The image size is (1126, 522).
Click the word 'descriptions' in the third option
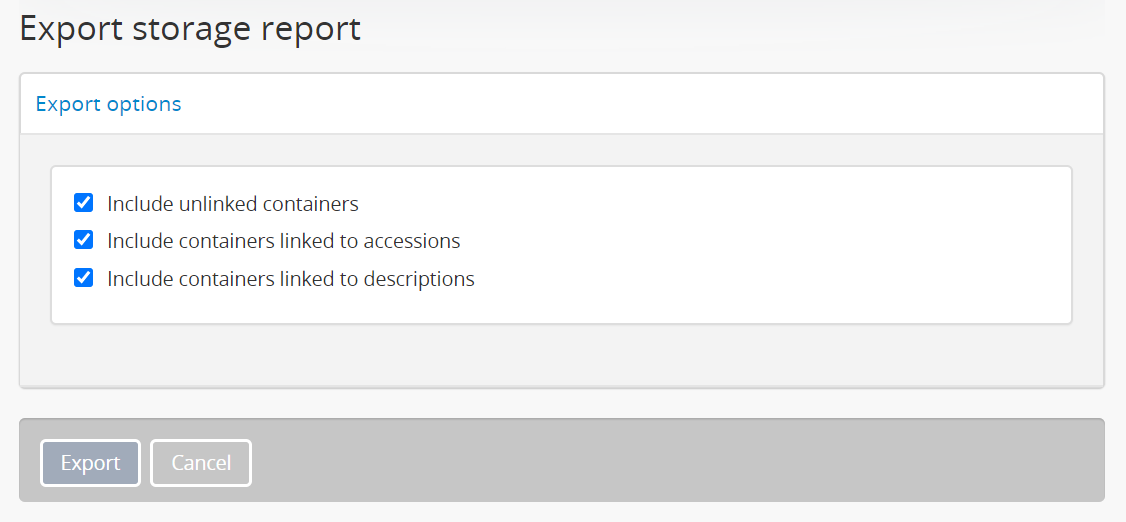point(421,279)
